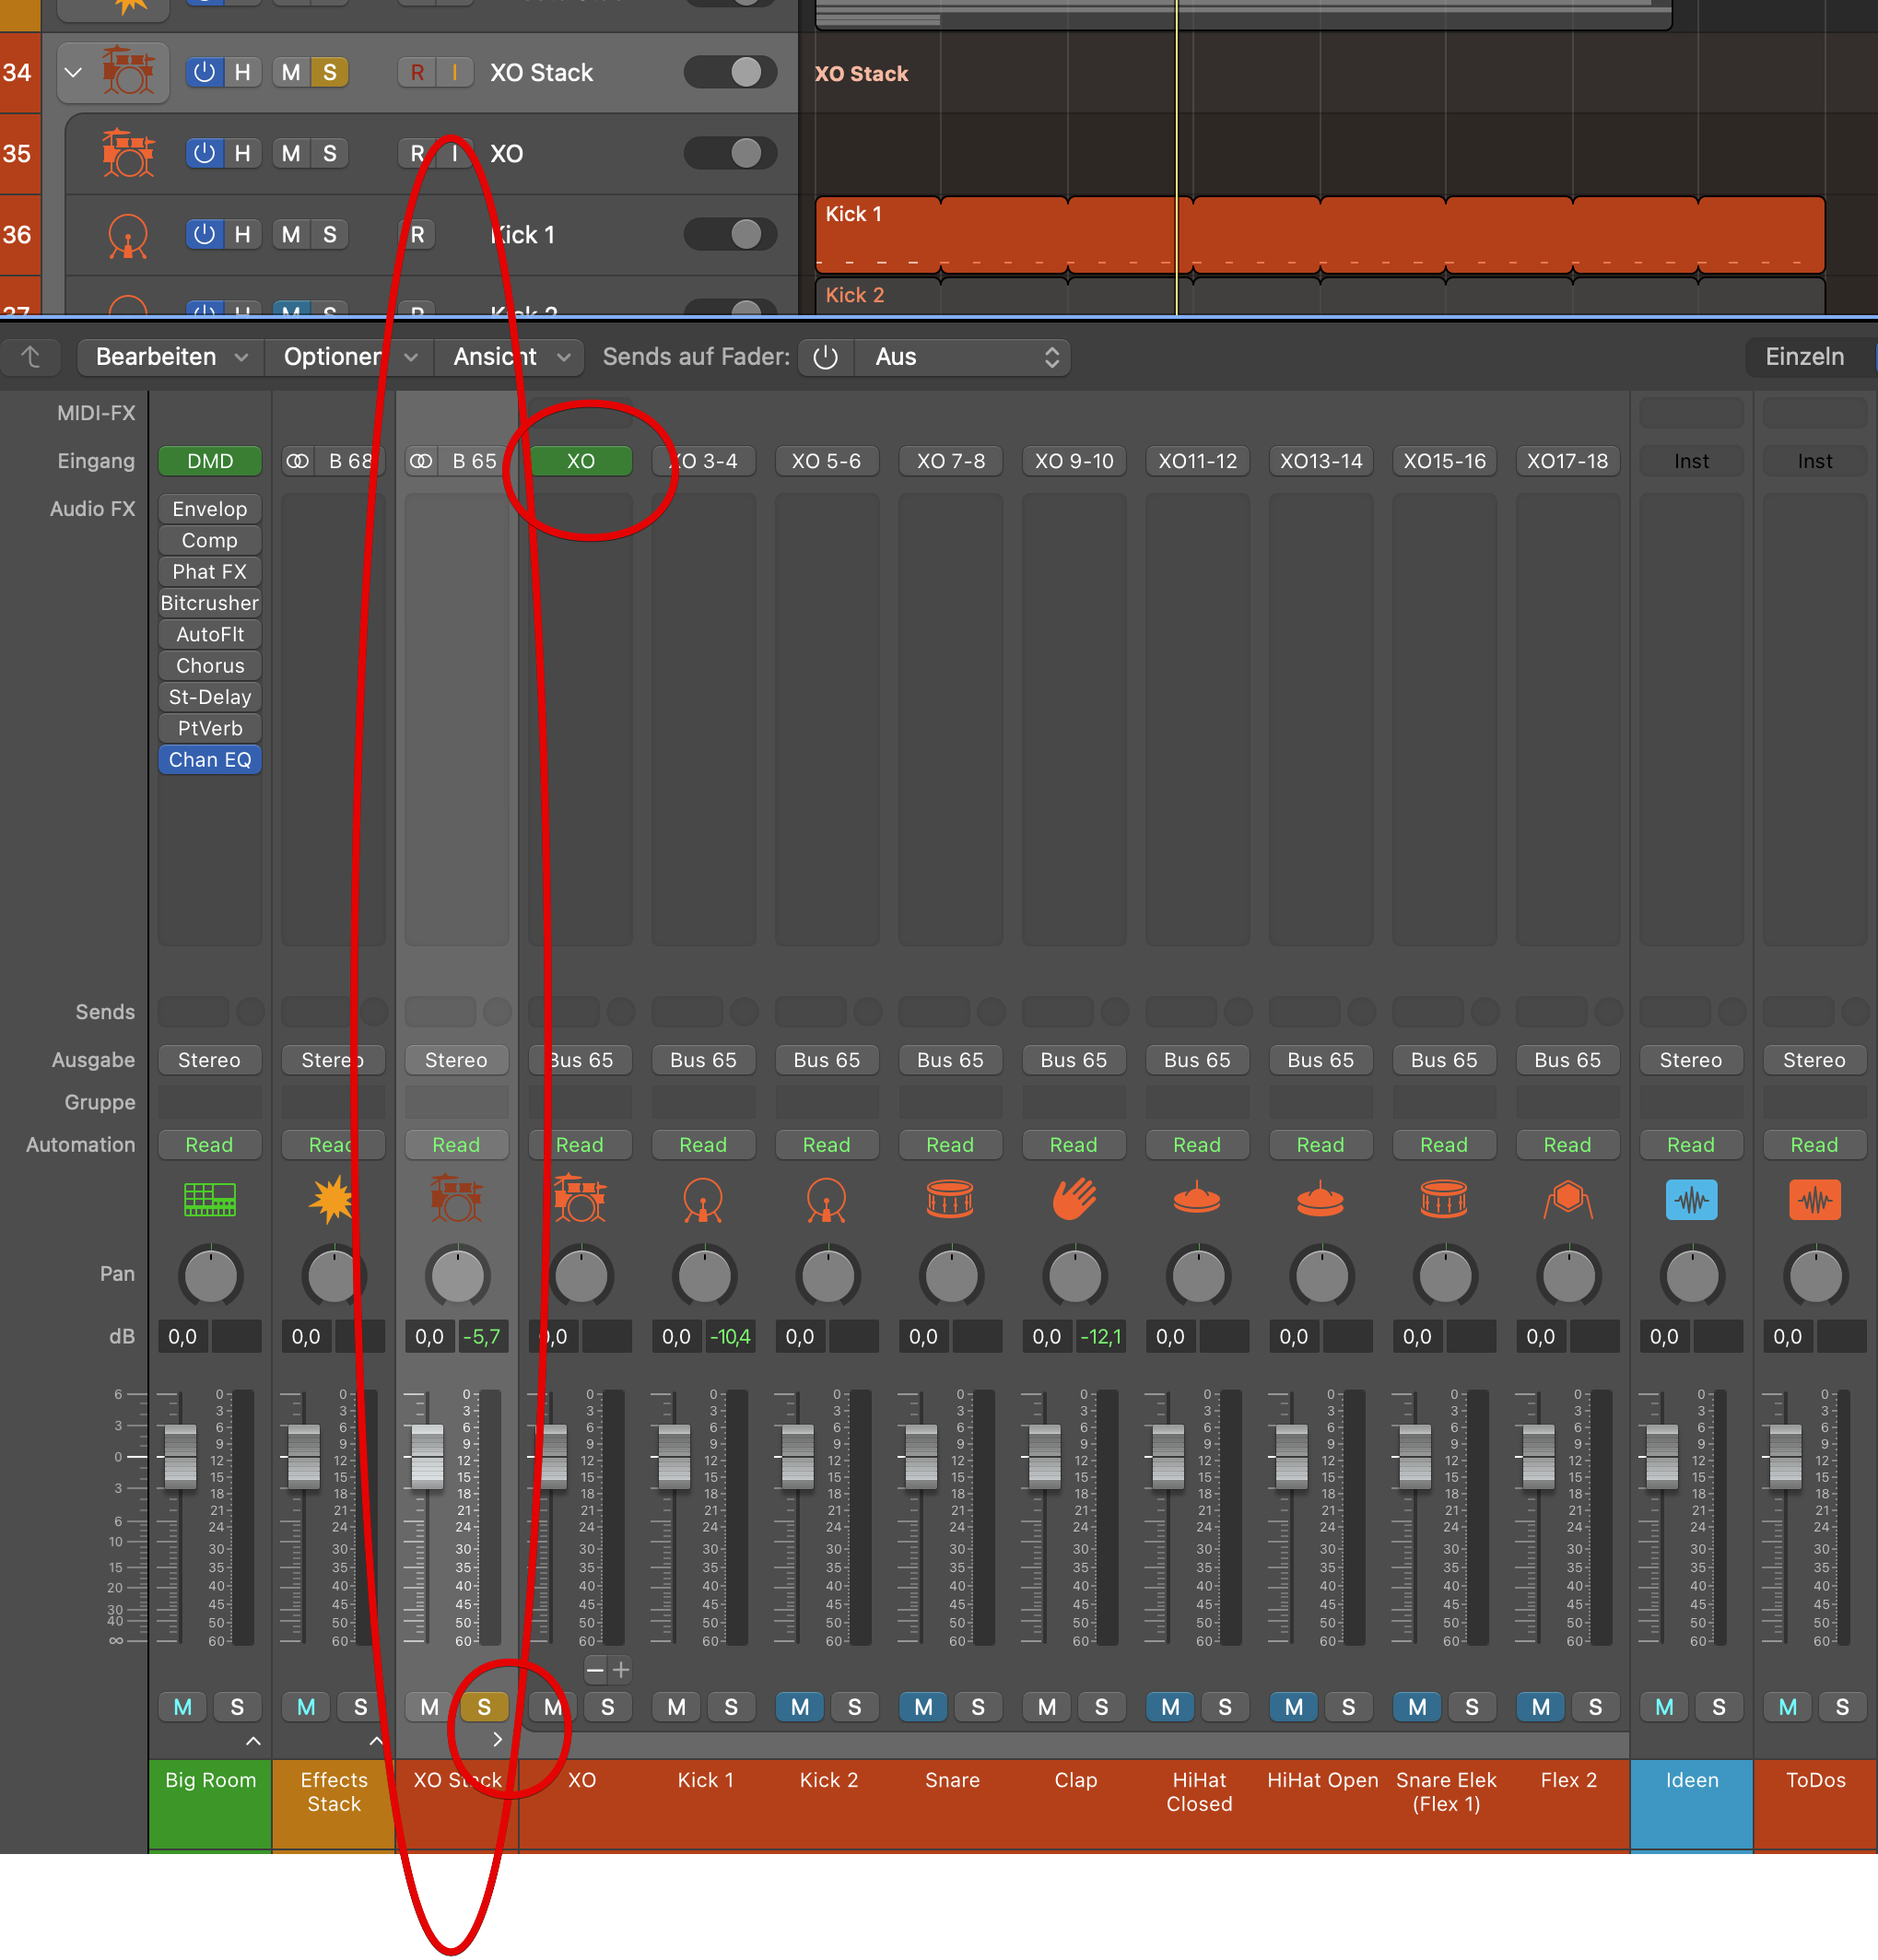Set Snare automation mode via Read button
The image size is (1878, 1960).
pyautogui.click(x=950, y=1145)
